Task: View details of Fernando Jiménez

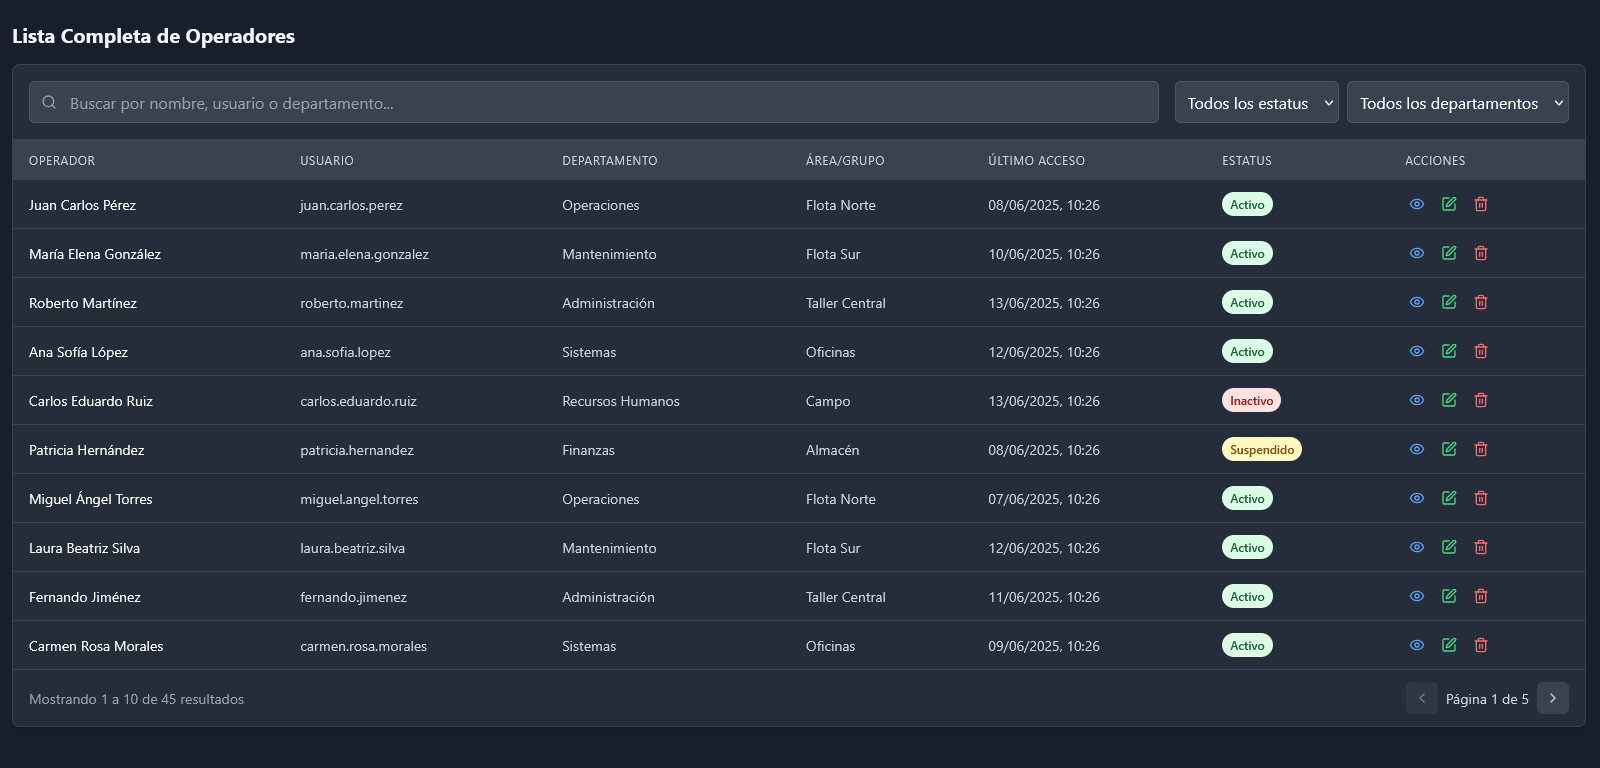Action: [1417, 596]
